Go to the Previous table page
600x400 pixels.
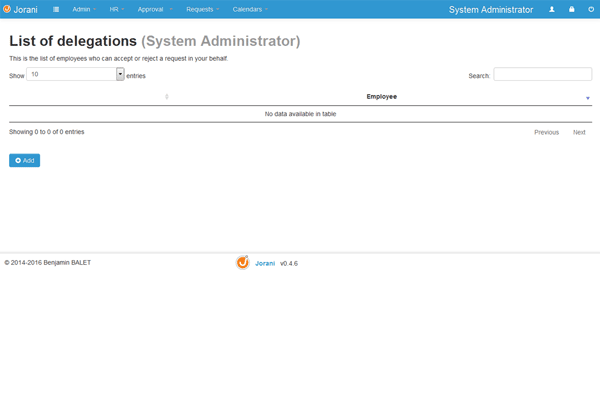(x=546, y=132)
